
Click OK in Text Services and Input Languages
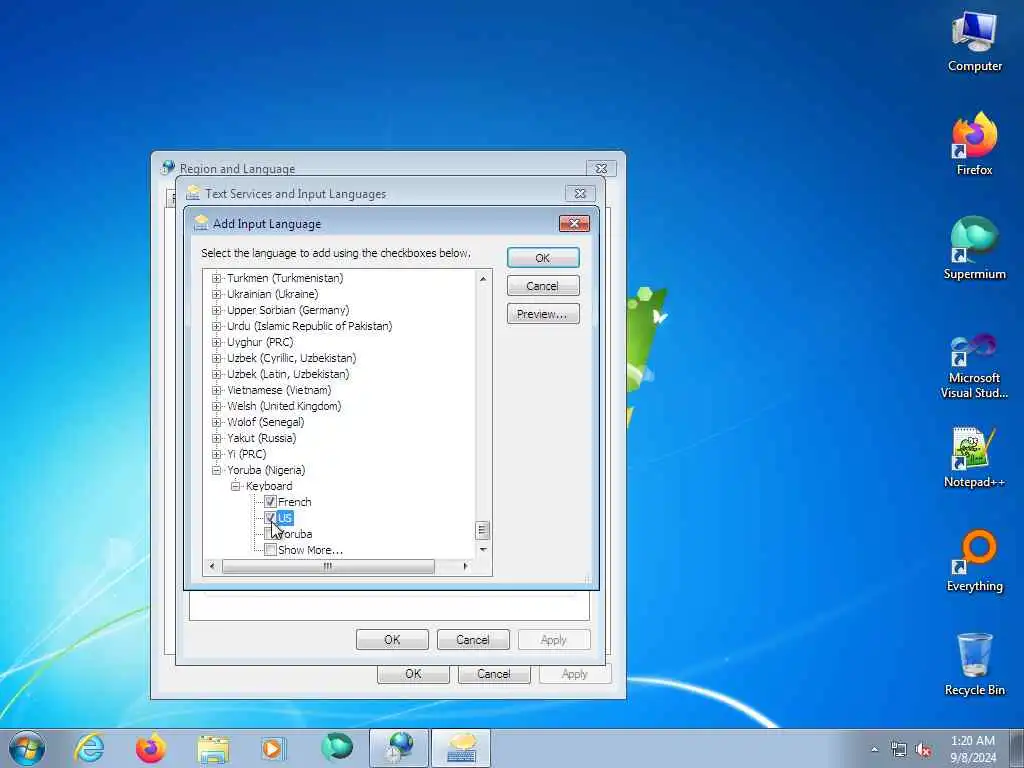tap(392, 640)
